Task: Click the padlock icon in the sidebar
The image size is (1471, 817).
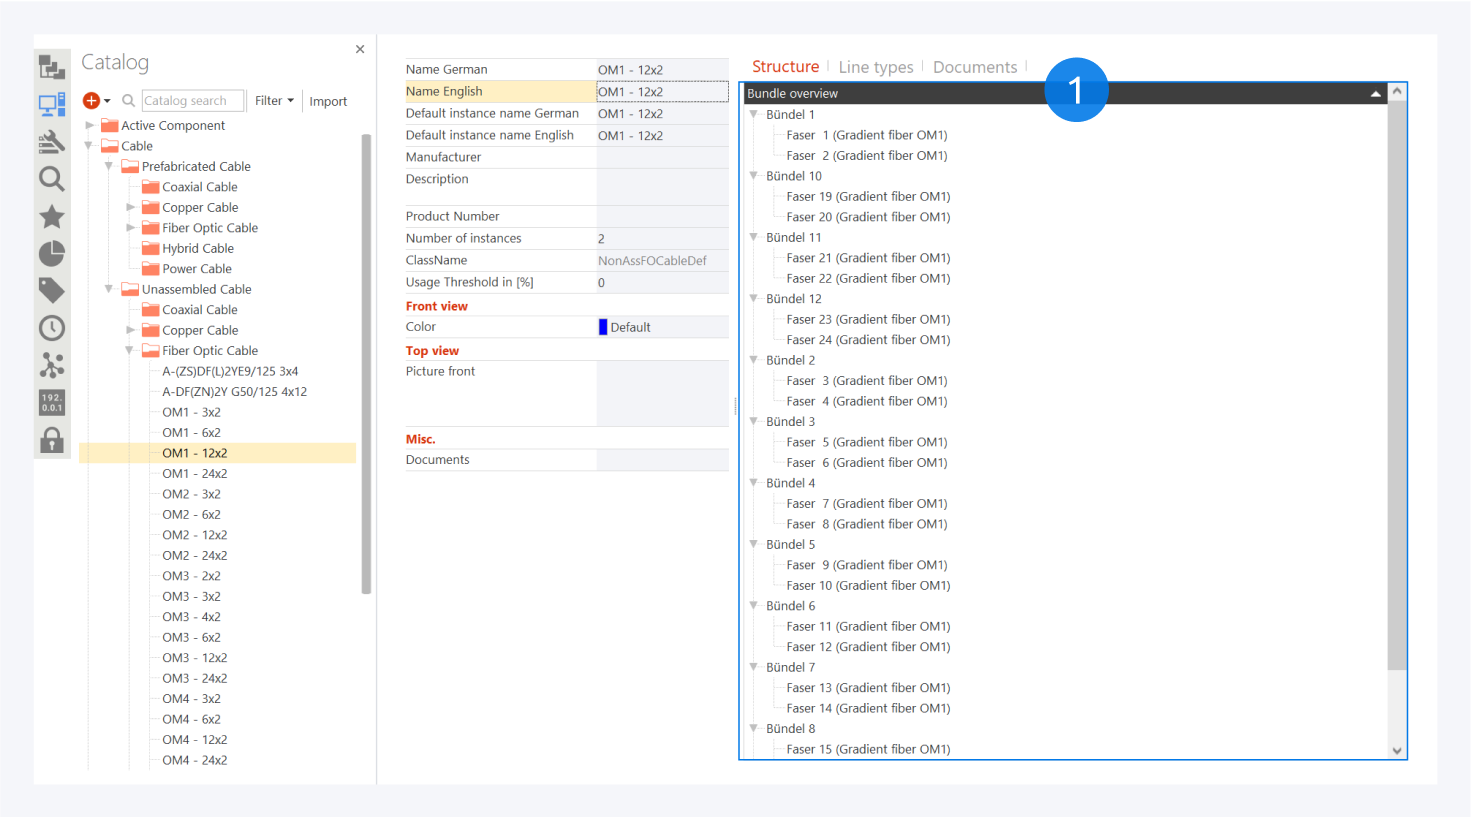Action: 52,440
